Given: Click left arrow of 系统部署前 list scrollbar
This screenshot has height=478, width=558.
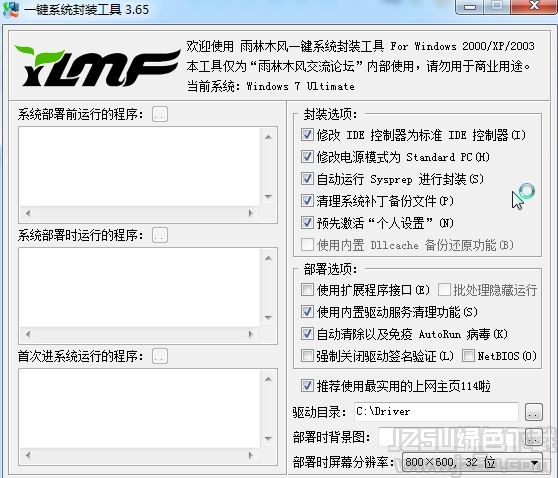Looking at the screenshot, I should point(28,213).
